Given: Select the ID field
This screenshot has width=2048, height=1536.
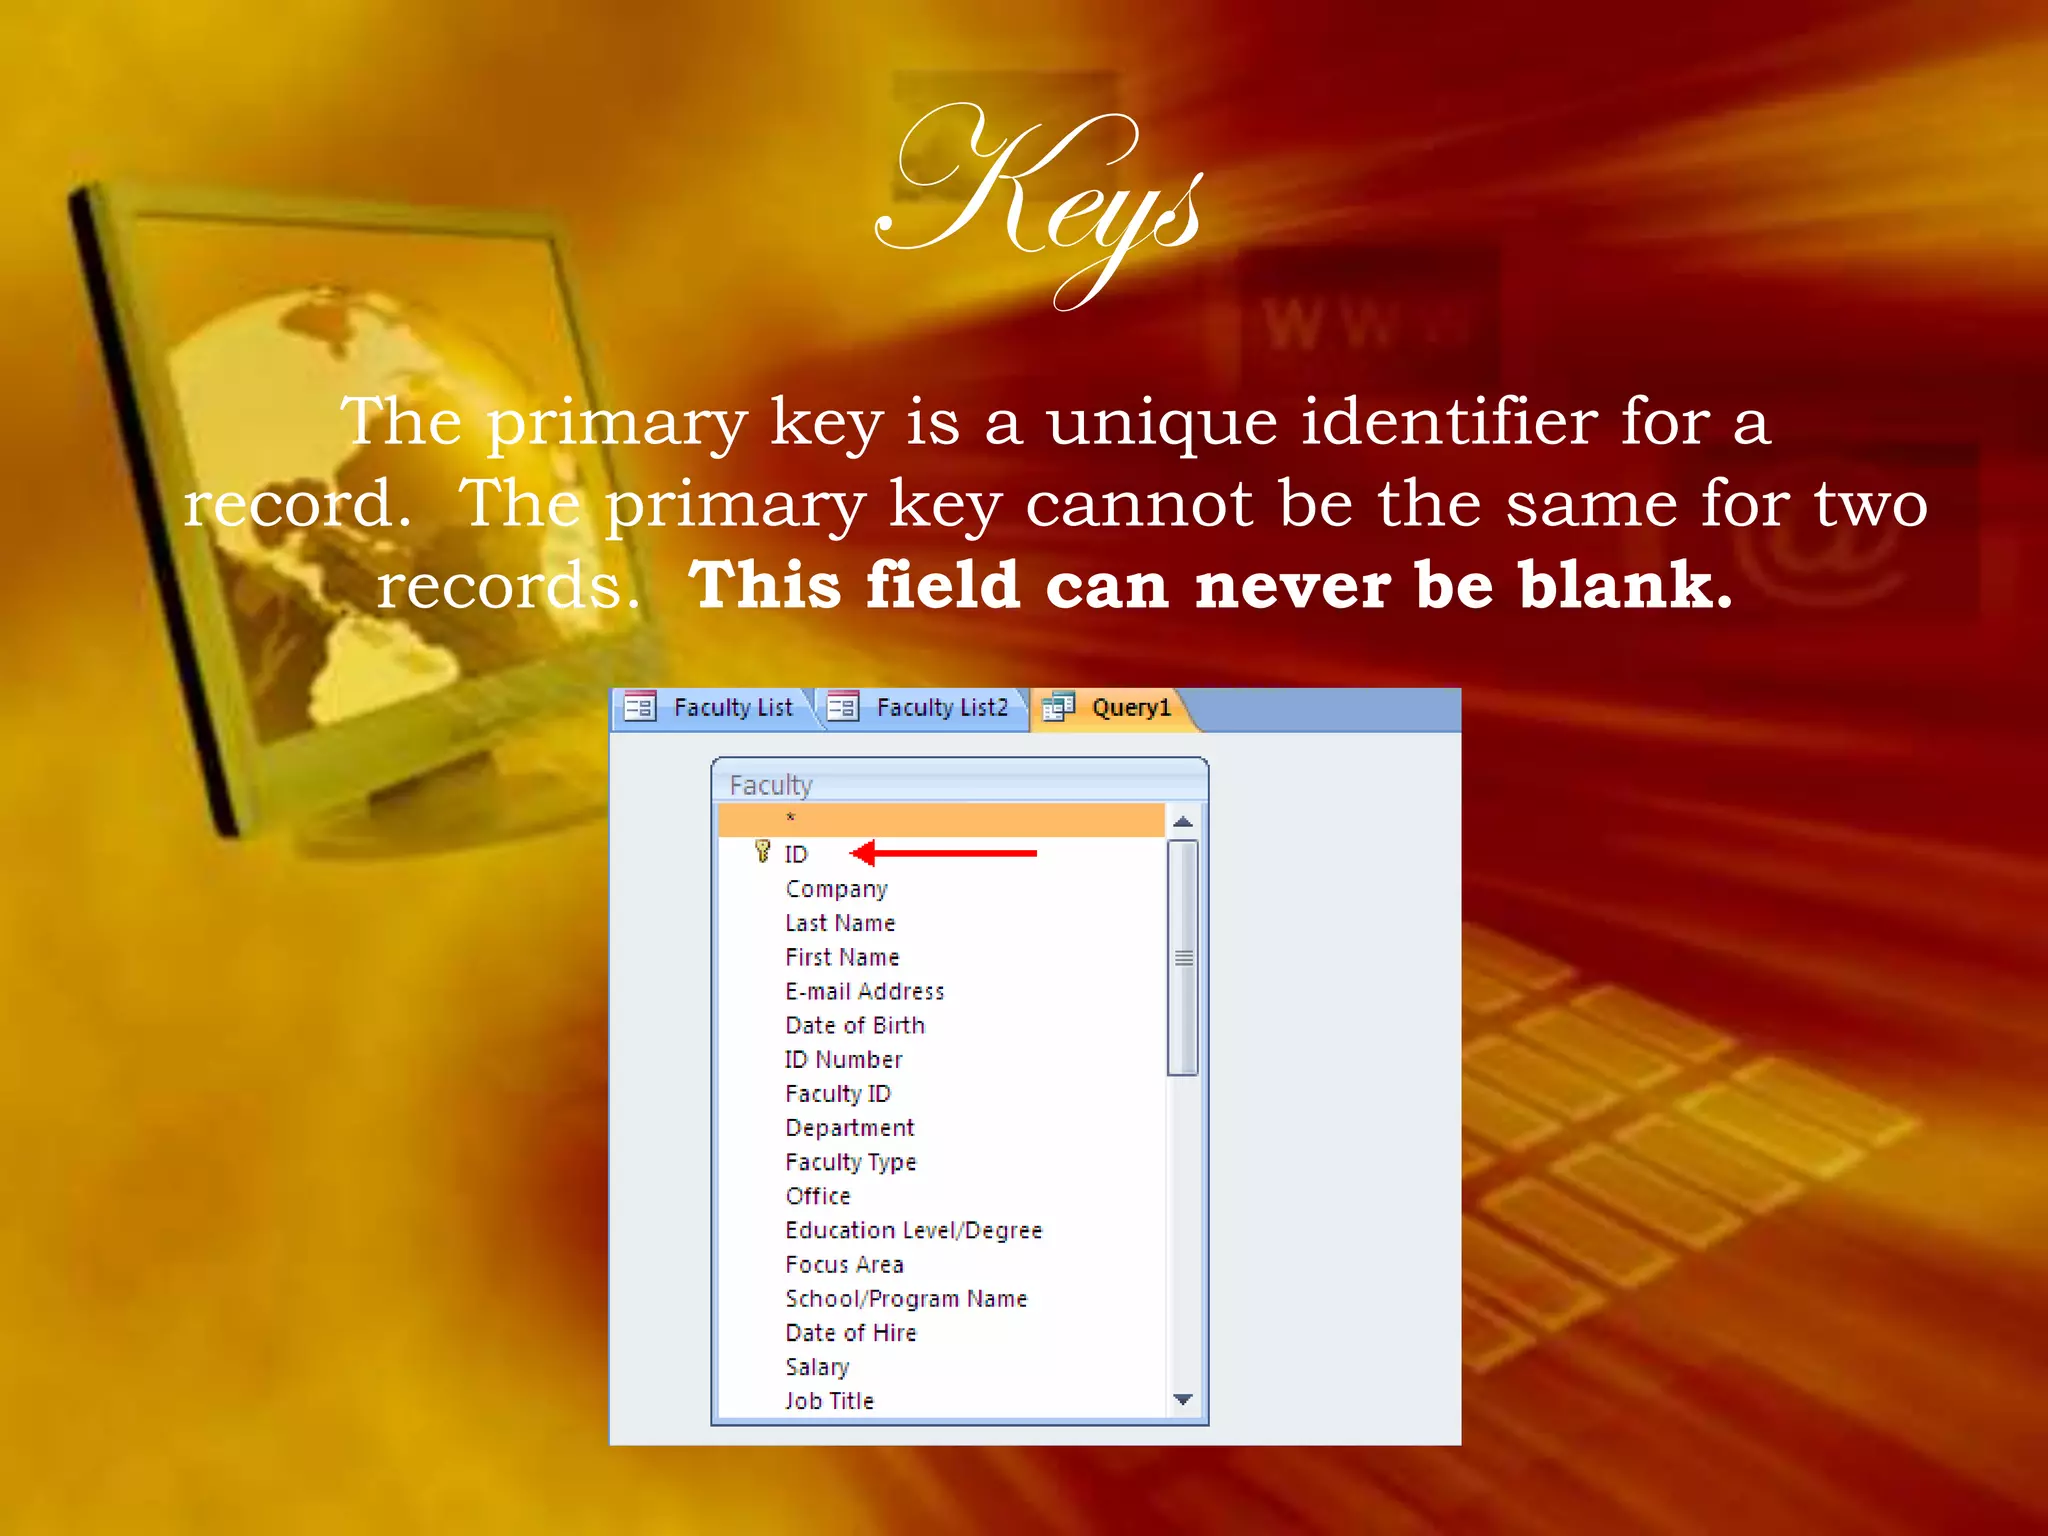Looking at the screenshot, I should tap(796, 854).
